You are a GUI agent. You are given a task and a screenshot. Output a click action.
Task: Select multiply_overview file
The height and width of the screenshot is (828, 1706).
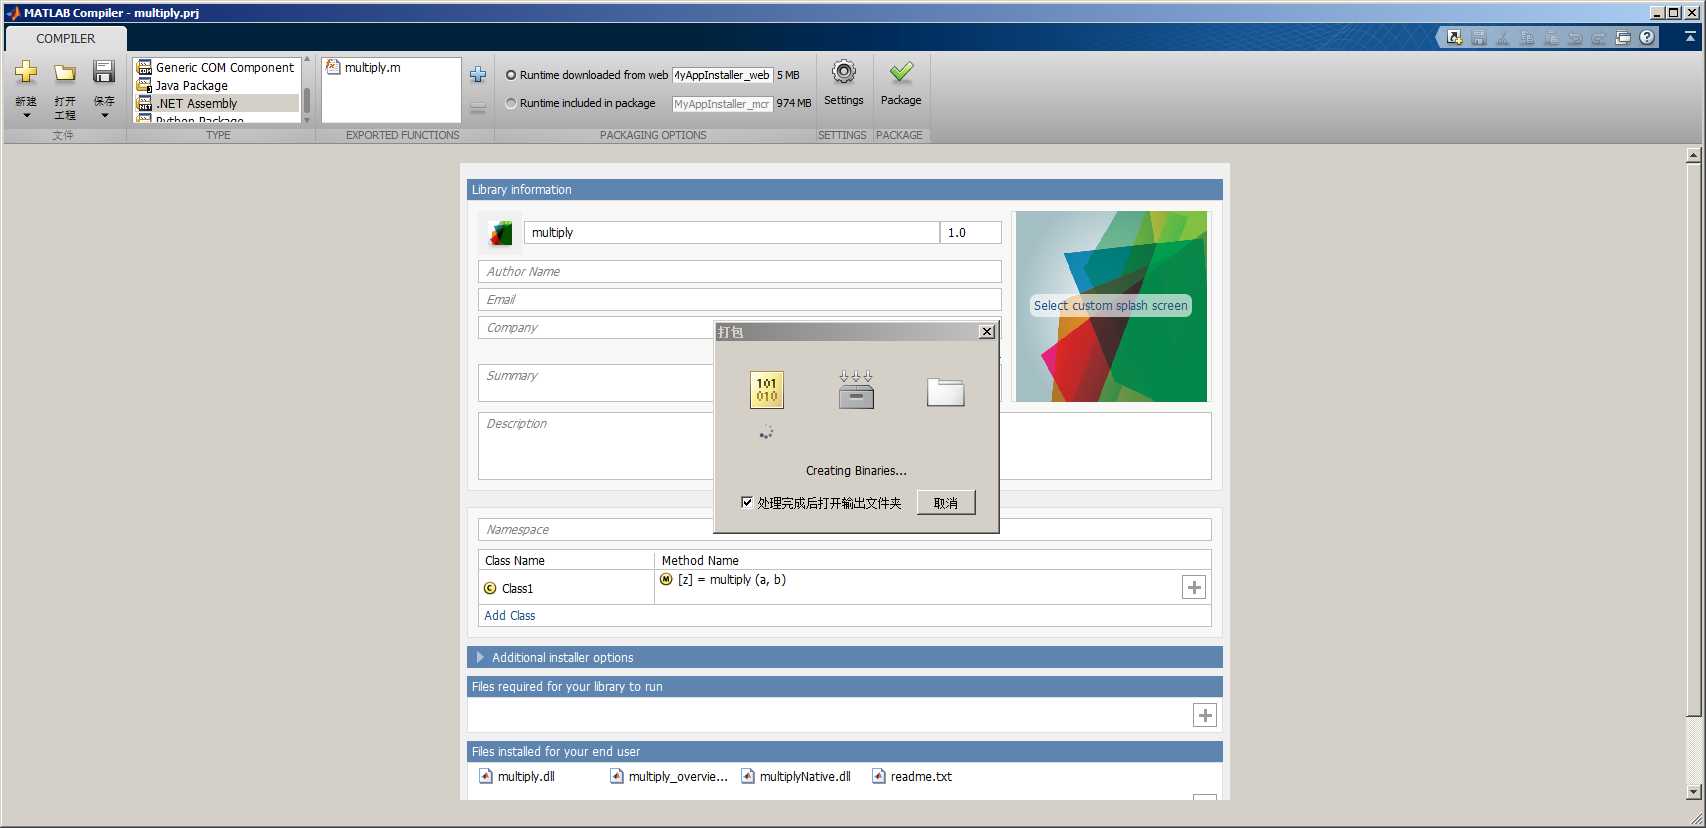pyautogui.click(x=669, y=776)
